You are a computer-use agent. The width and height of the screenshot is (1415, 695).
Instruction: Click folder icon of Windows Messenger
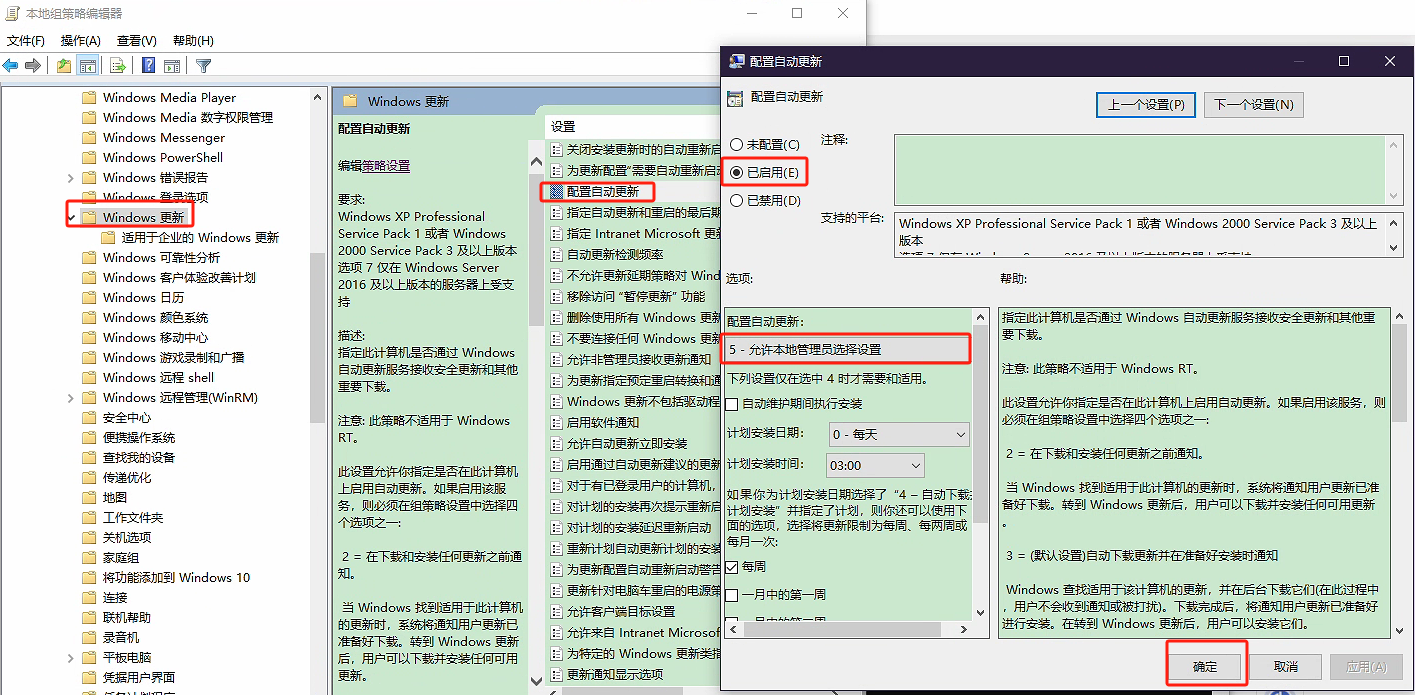pyautogui.click(x=88, y=137)
